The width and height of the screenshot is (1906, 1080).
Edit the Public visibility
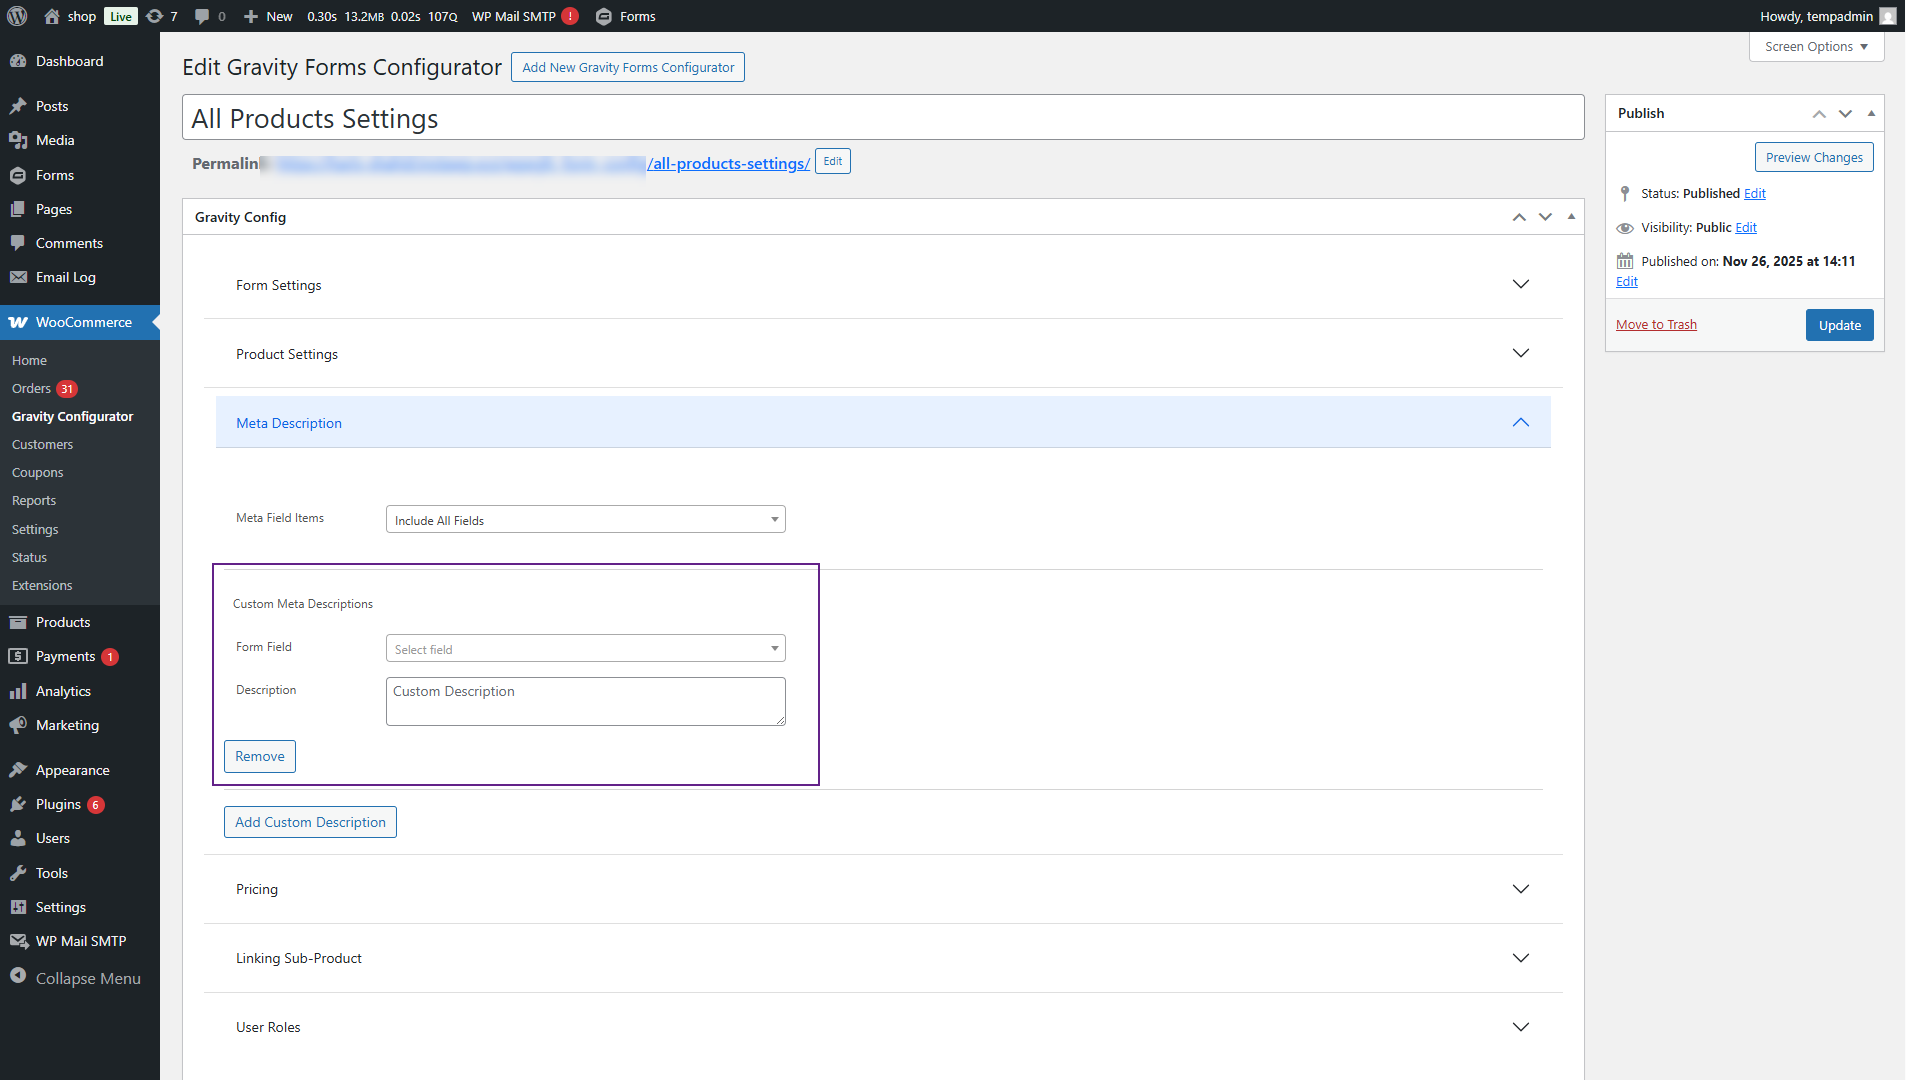(x=1746, y=228)
